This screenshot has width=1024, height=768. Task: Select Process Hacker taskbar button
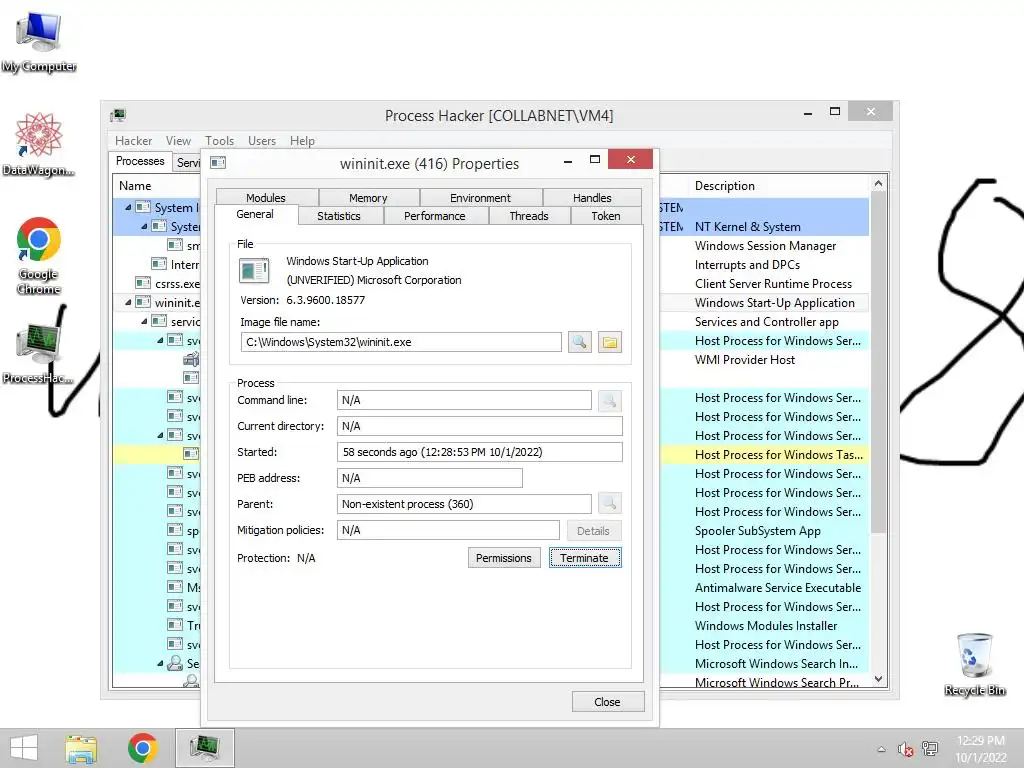[204, 748]
